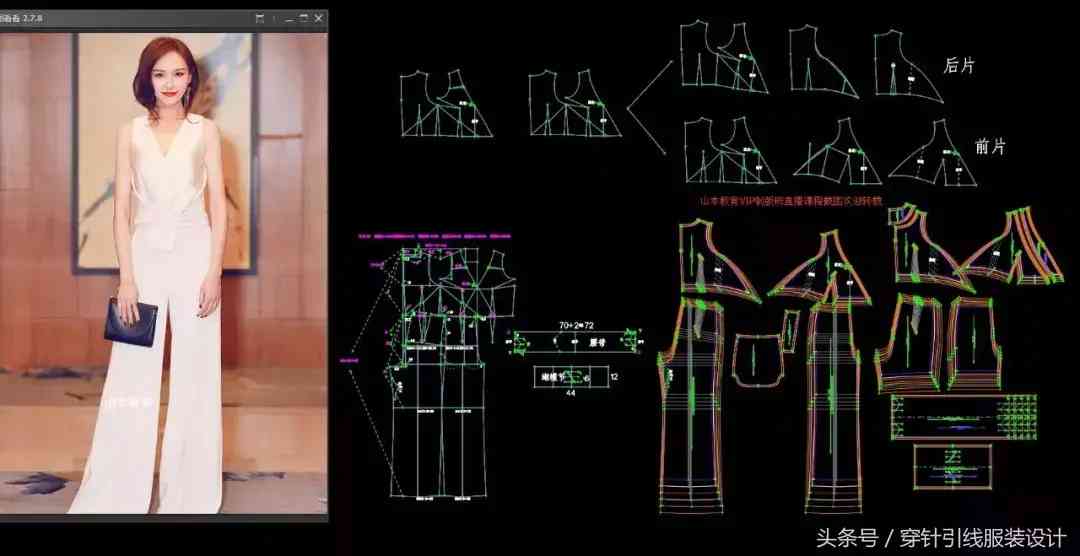
Task: Select the first bodice block at top left
Action: [x=445, y=104]
